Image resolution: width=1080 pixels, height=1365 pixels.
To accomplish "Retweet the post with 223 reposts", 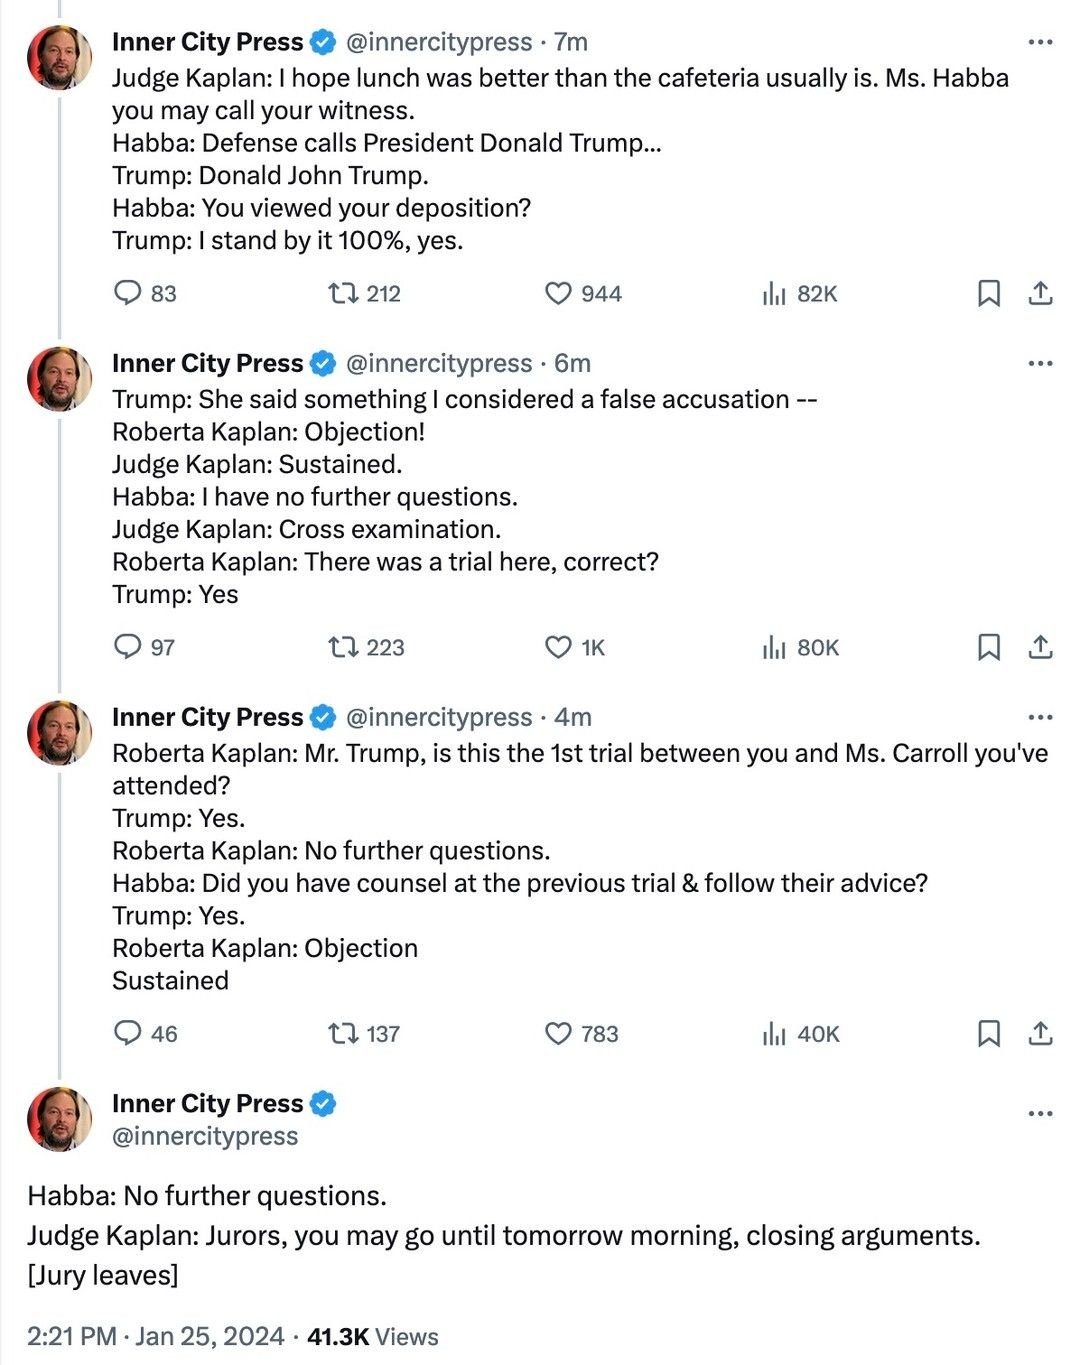I will point(344,647).
